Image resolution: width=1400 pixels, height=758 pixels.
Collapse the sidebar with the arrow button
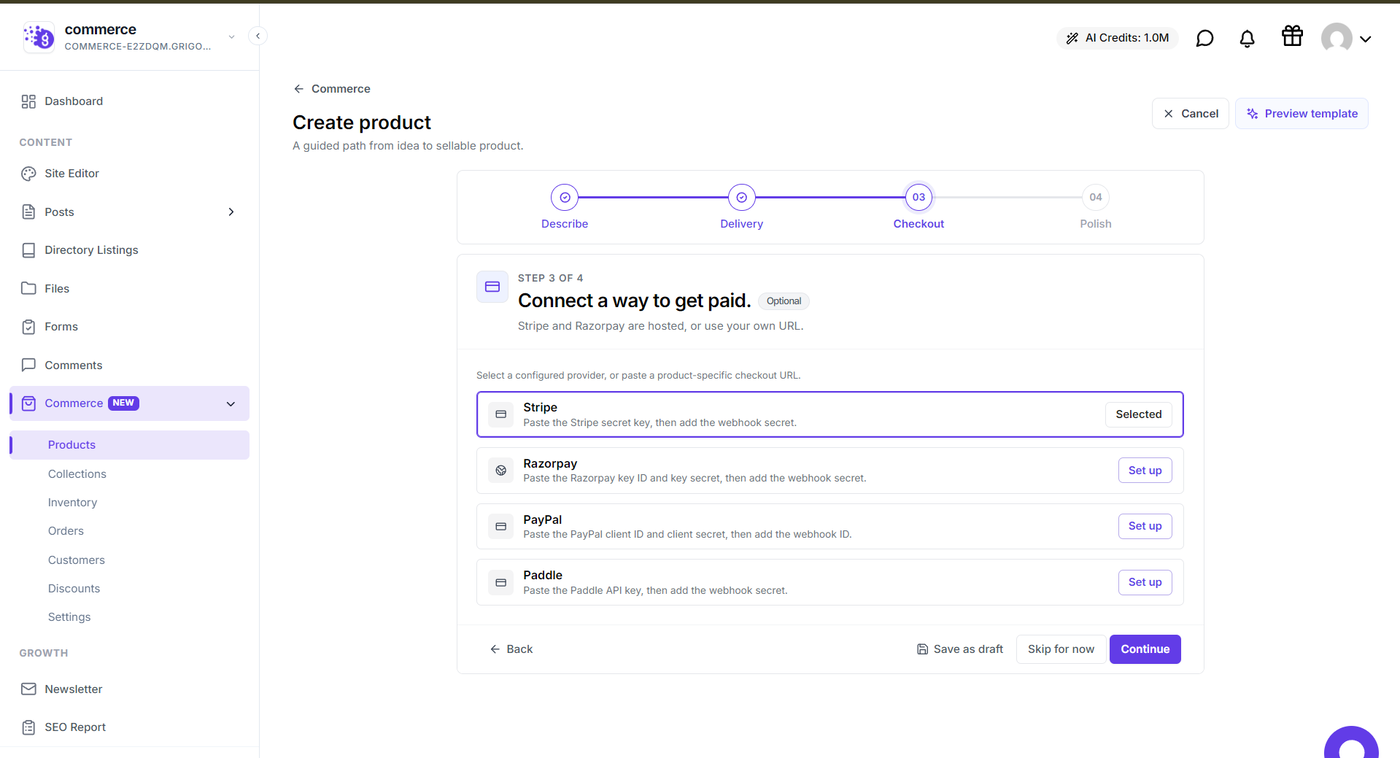click(x=258, y=36)
